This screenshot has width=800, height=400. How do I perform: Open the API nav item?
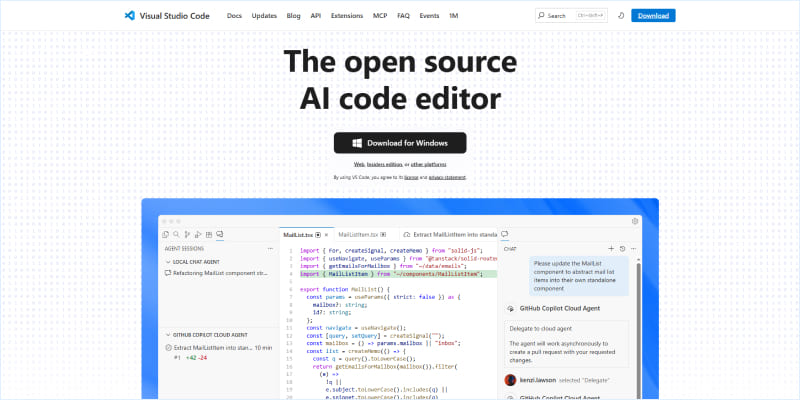point(316,16)
